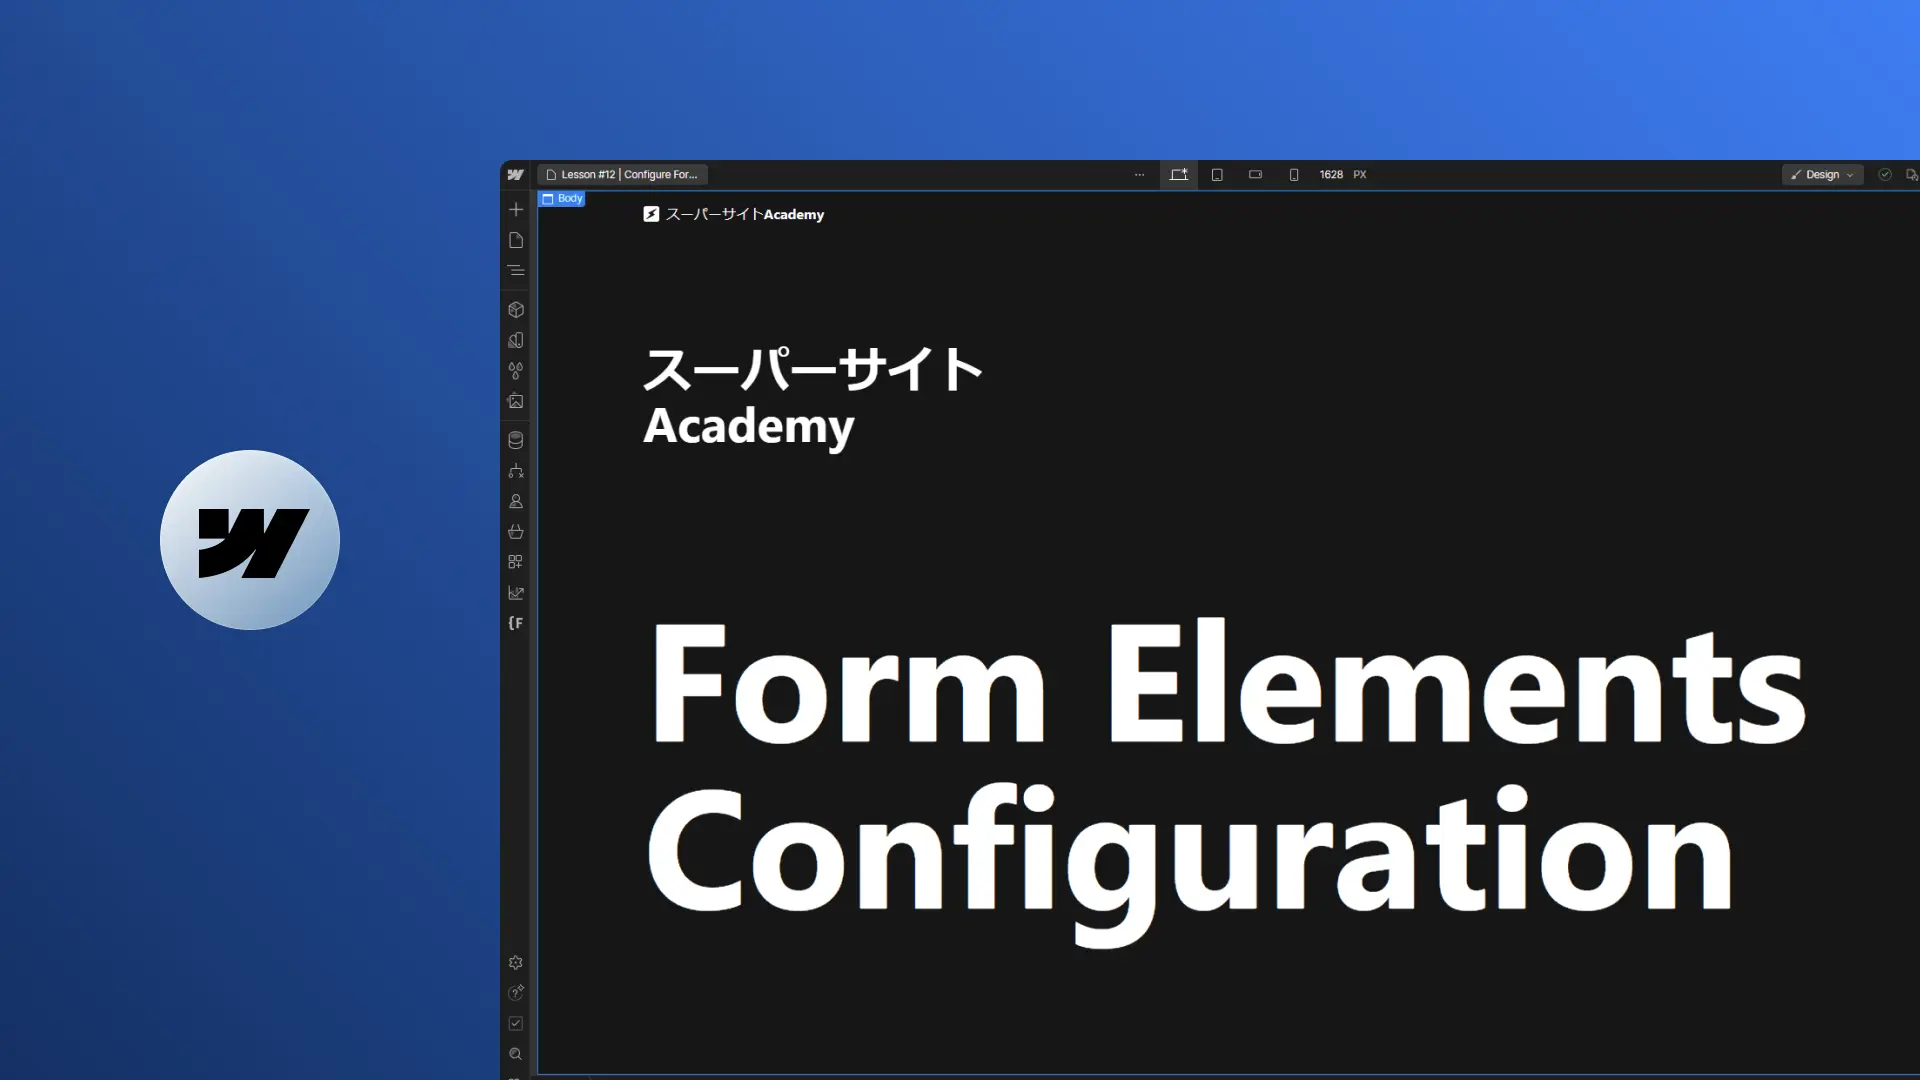
Task: Switch to the Tablet breakpoint
Action: tap(1217, 174)
